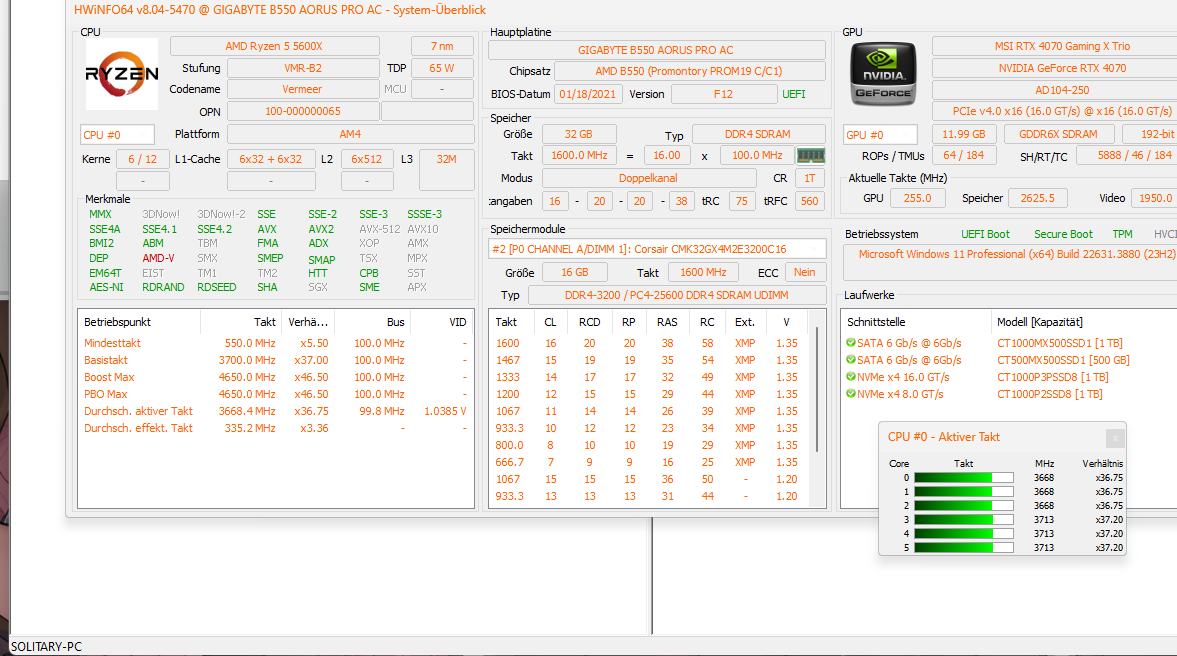Click the TPM label

point(1122,234)
